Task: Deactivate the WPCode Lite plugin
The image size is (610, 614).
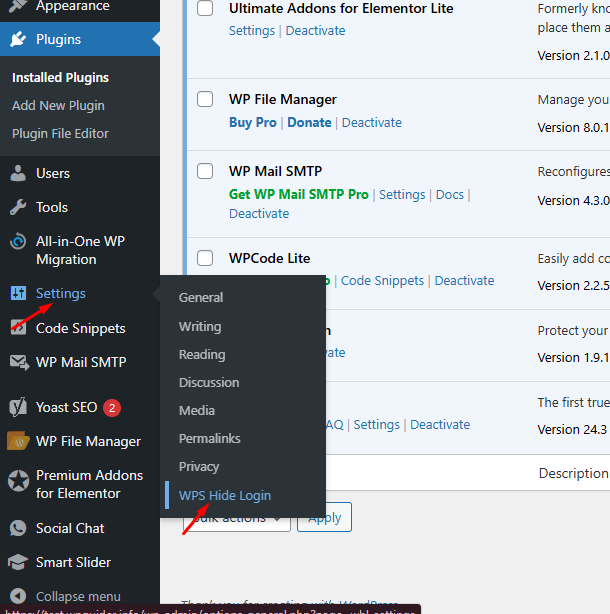Action: click(464, 280)
